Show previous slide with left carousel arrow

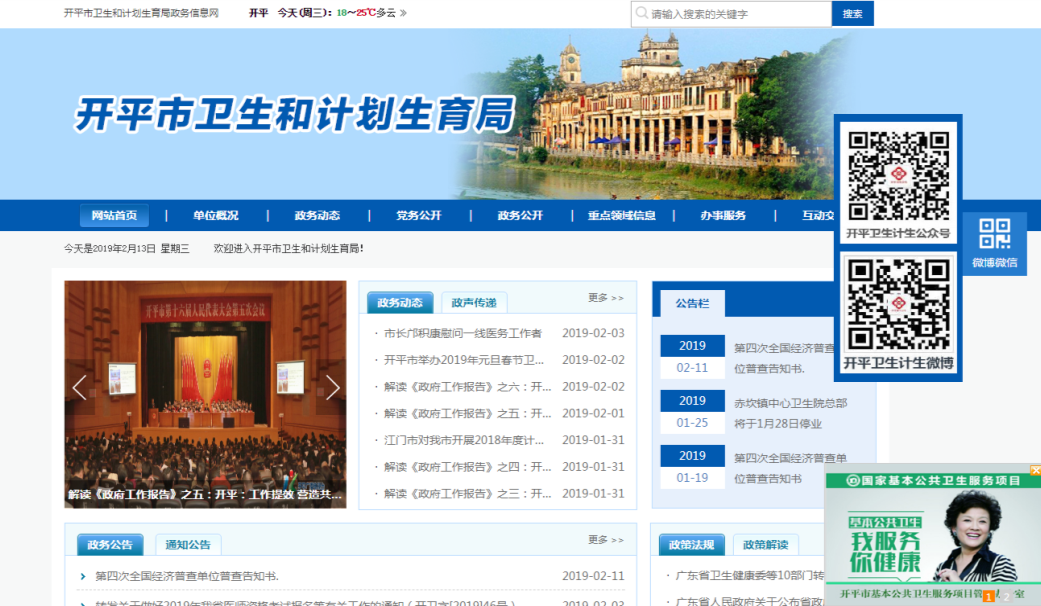pos(80,387)
